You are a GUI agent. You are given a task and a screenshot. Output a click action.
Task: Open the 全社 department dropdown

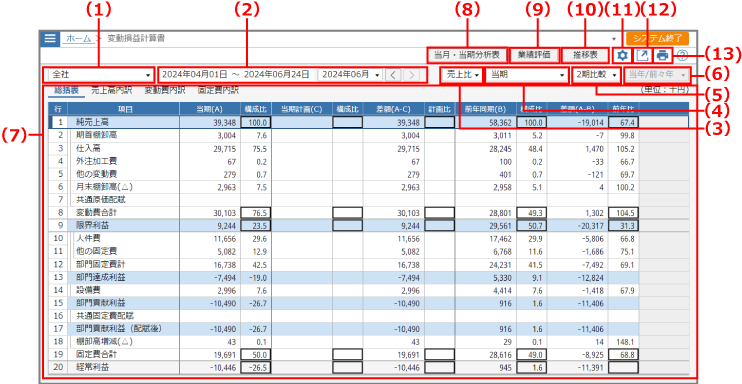(x=100, y=75)
